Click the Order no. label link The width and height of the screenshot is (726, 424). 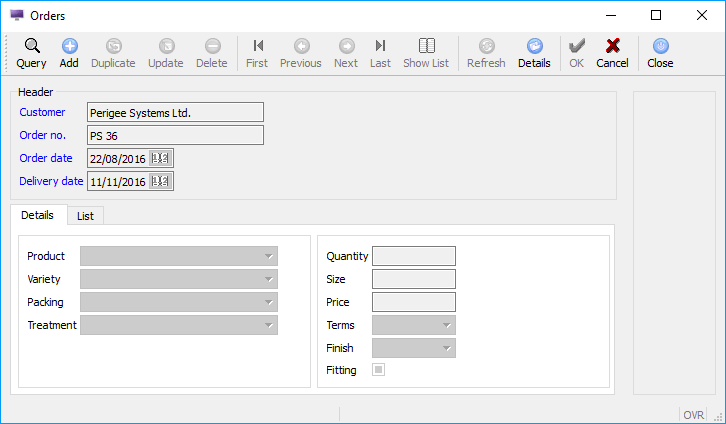42,135
